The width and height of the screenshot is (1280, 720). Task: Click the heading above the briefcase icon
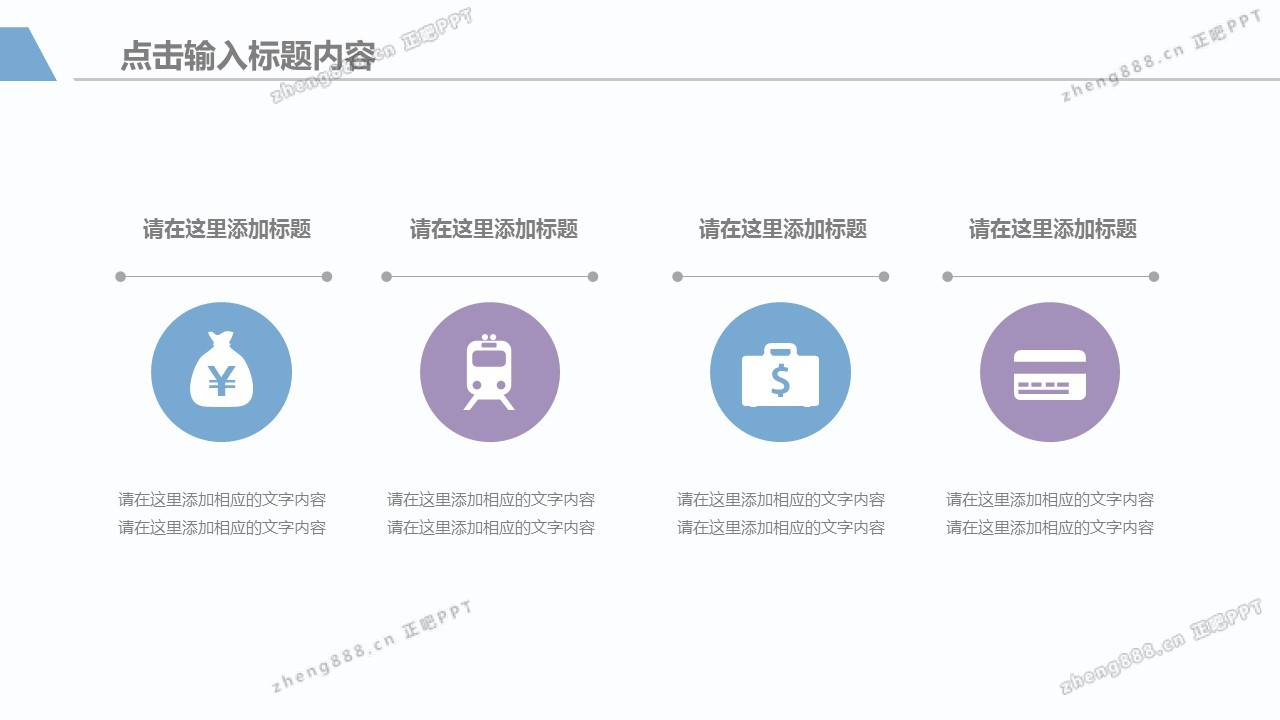click(782, 229)
